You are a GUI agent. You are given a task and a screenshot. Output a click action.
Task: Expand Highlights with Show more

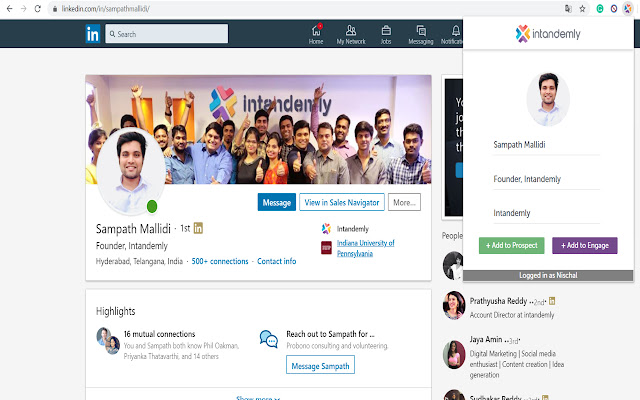[258, 398]
